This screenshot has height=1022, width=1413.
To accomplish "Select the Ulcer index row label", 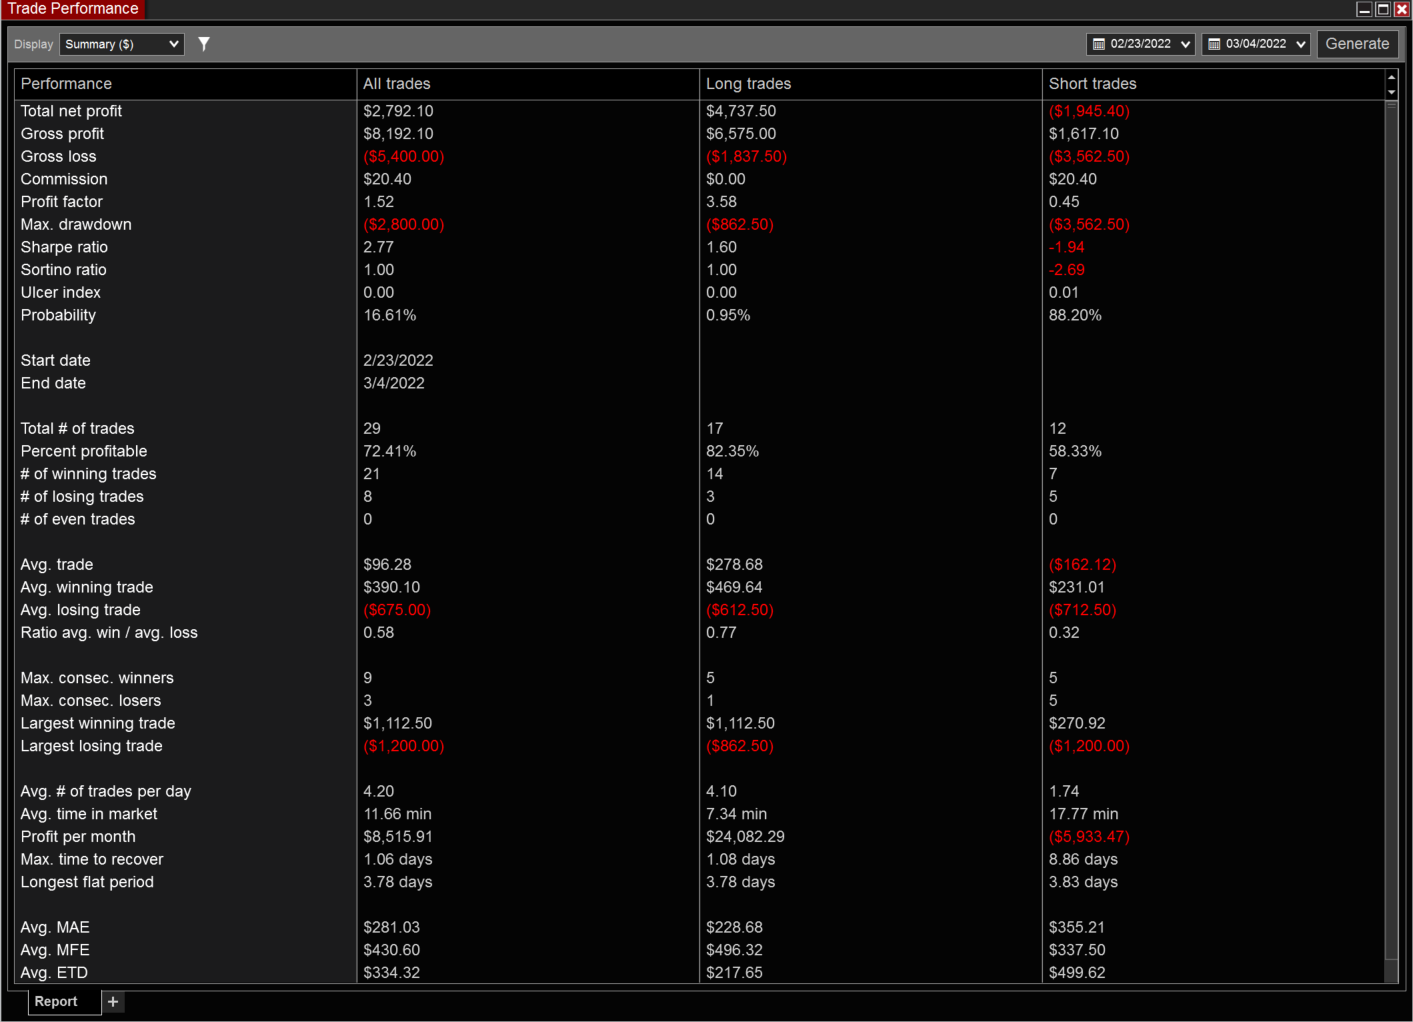I will tap(61, 293).
